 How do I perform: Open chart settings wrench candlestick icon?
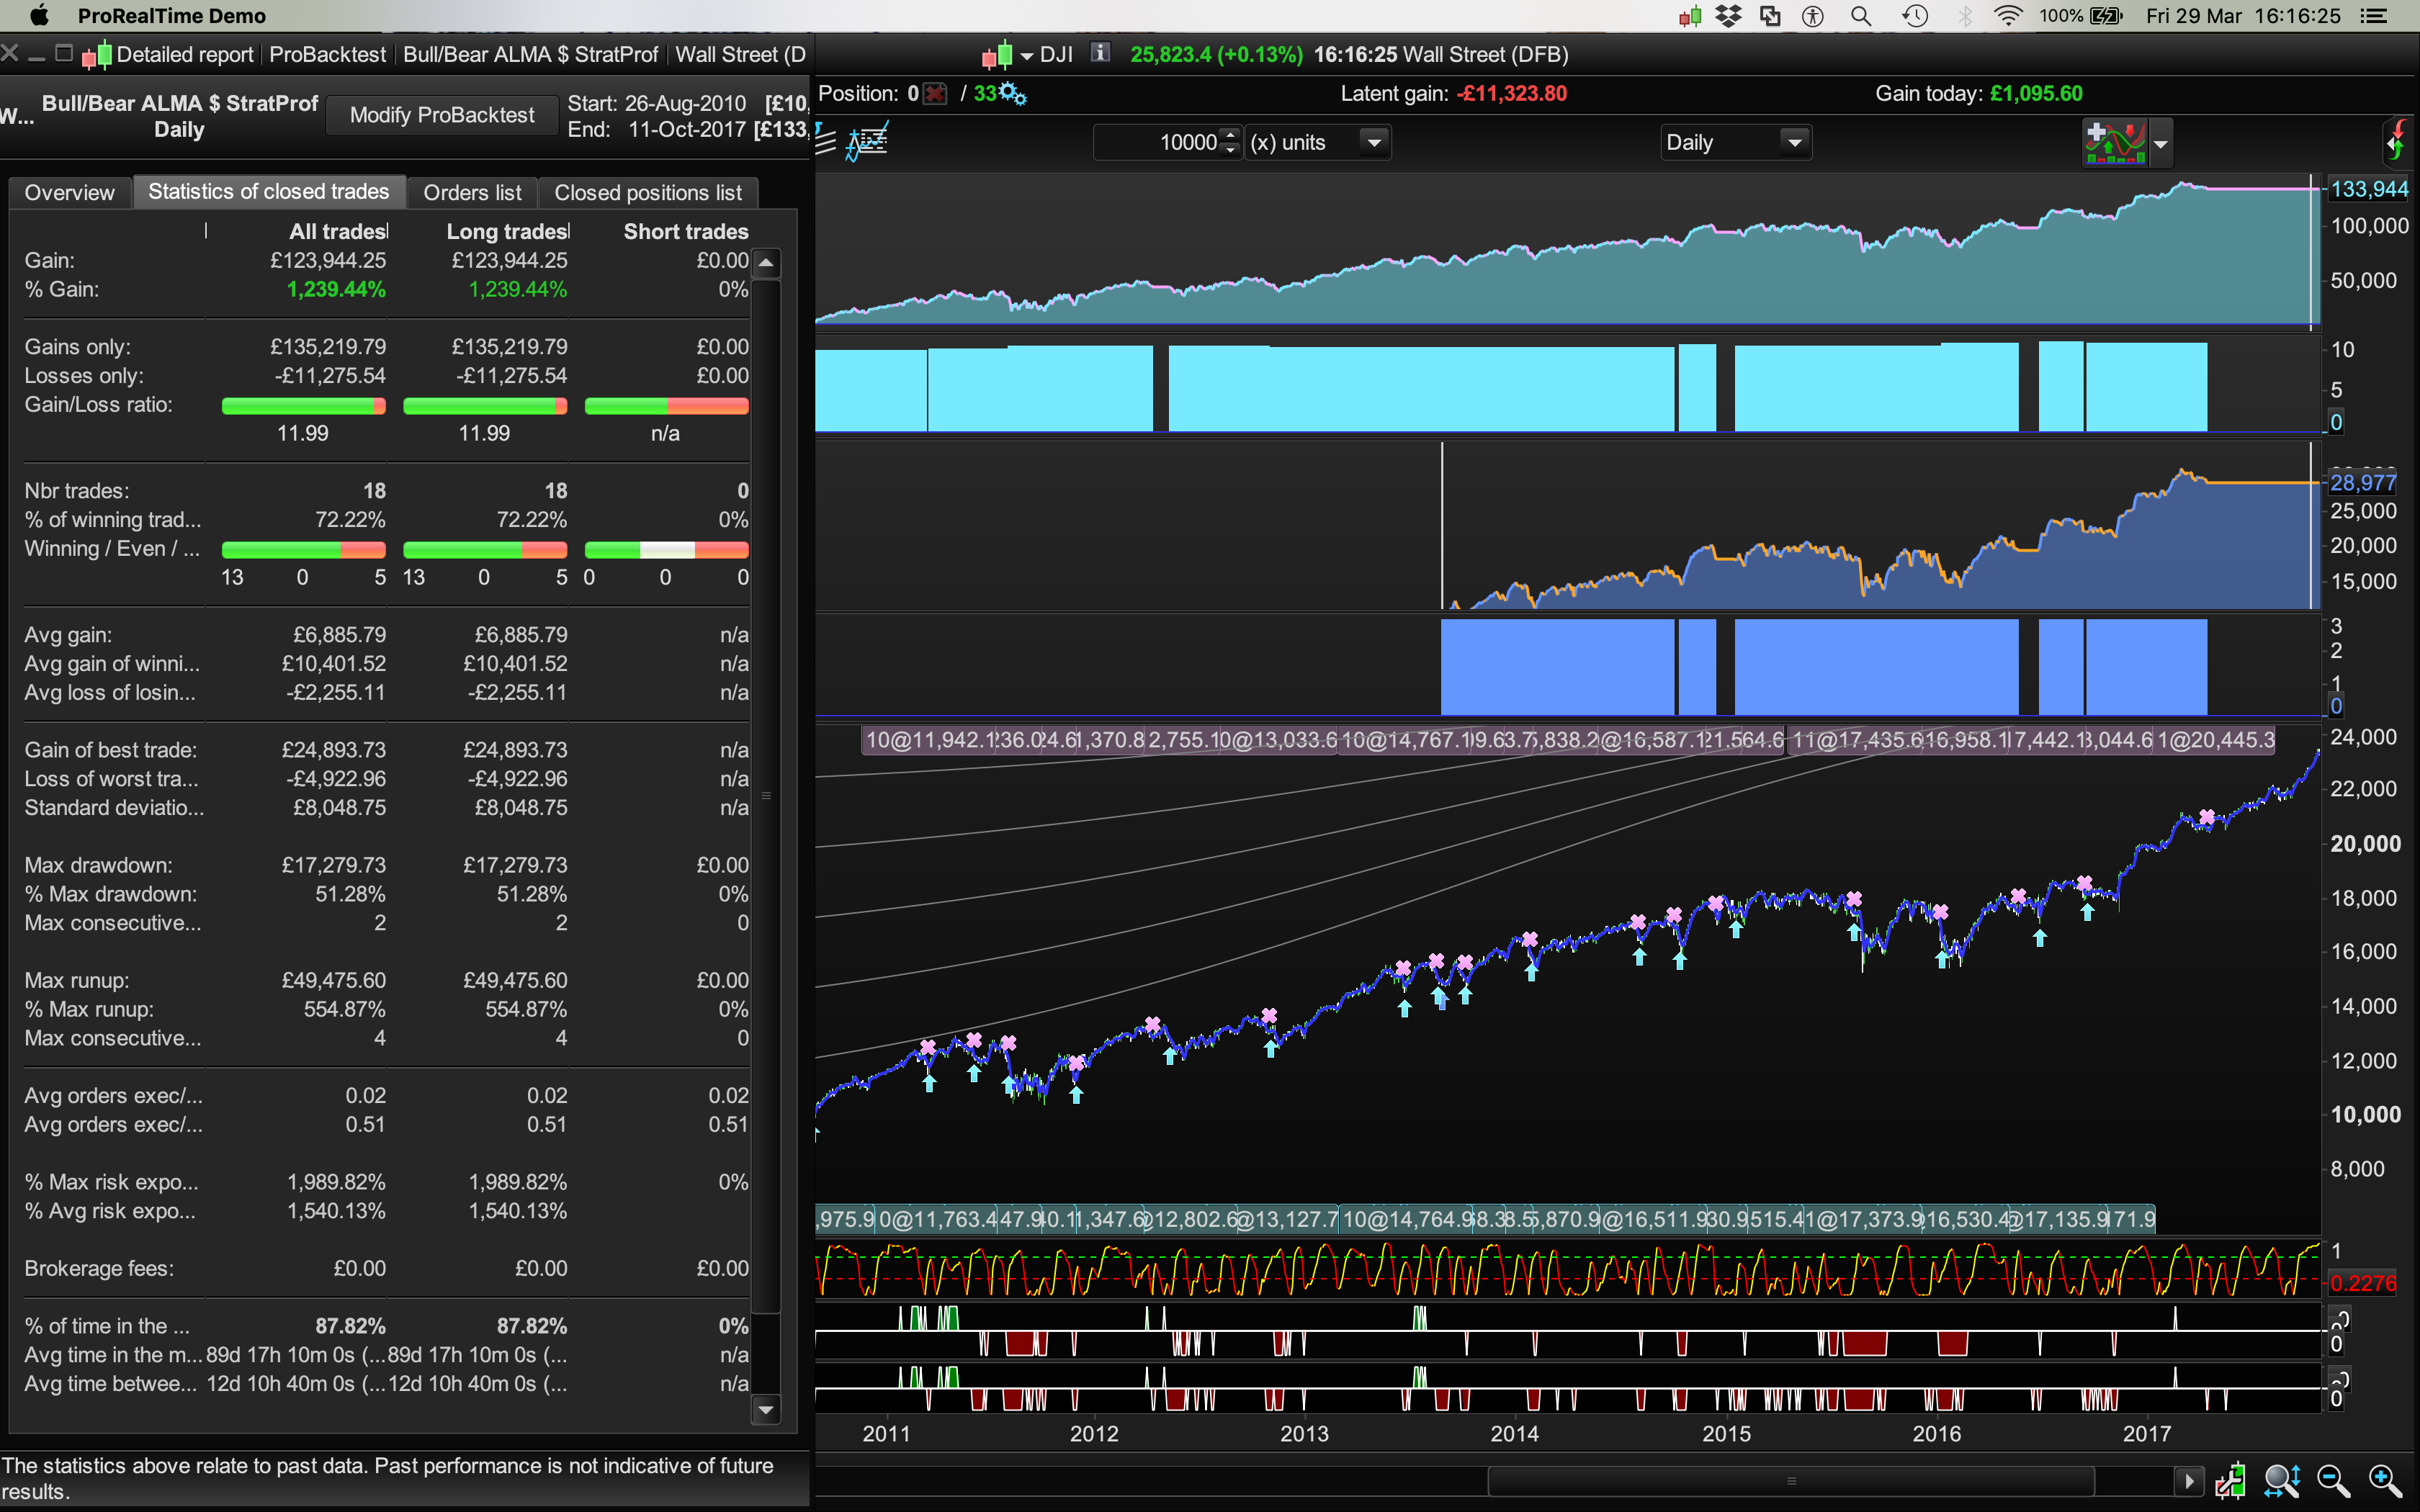pos(2229,1480)
